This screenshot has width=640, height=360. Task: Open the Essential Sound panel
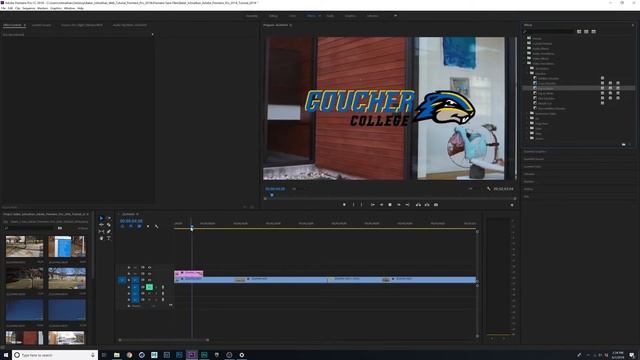click(534, 159)
